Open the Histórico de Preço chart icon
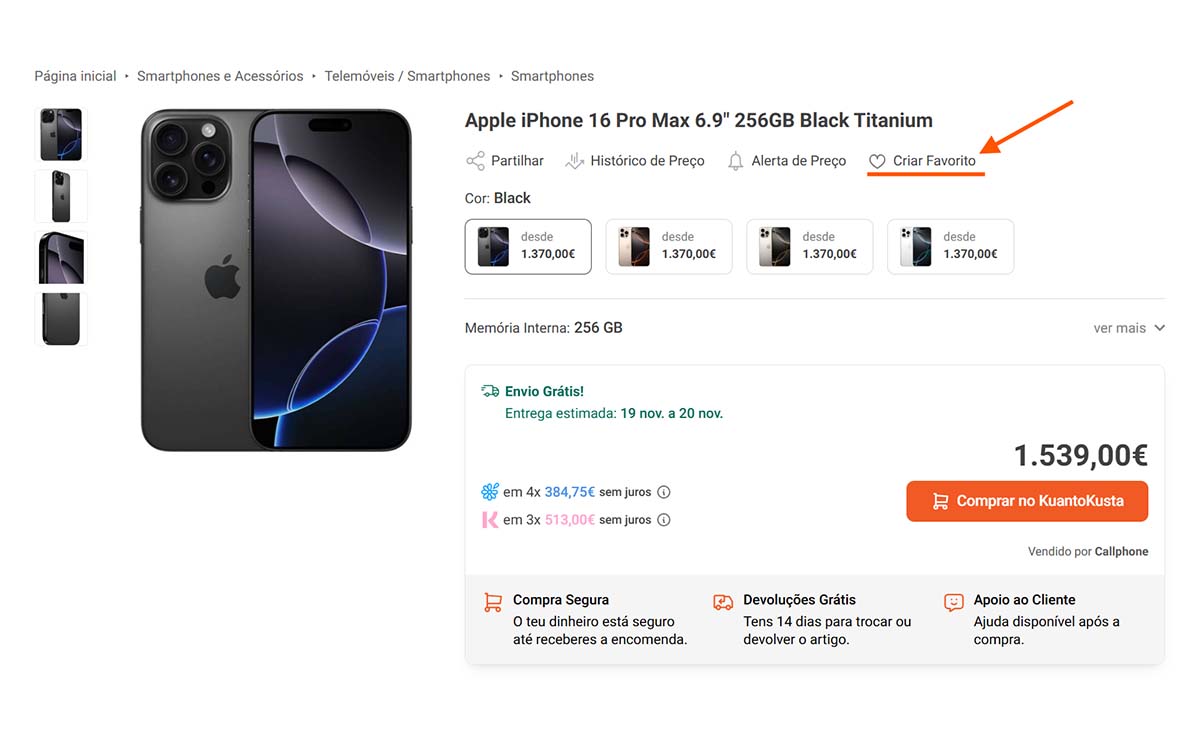 coord(574,161)
